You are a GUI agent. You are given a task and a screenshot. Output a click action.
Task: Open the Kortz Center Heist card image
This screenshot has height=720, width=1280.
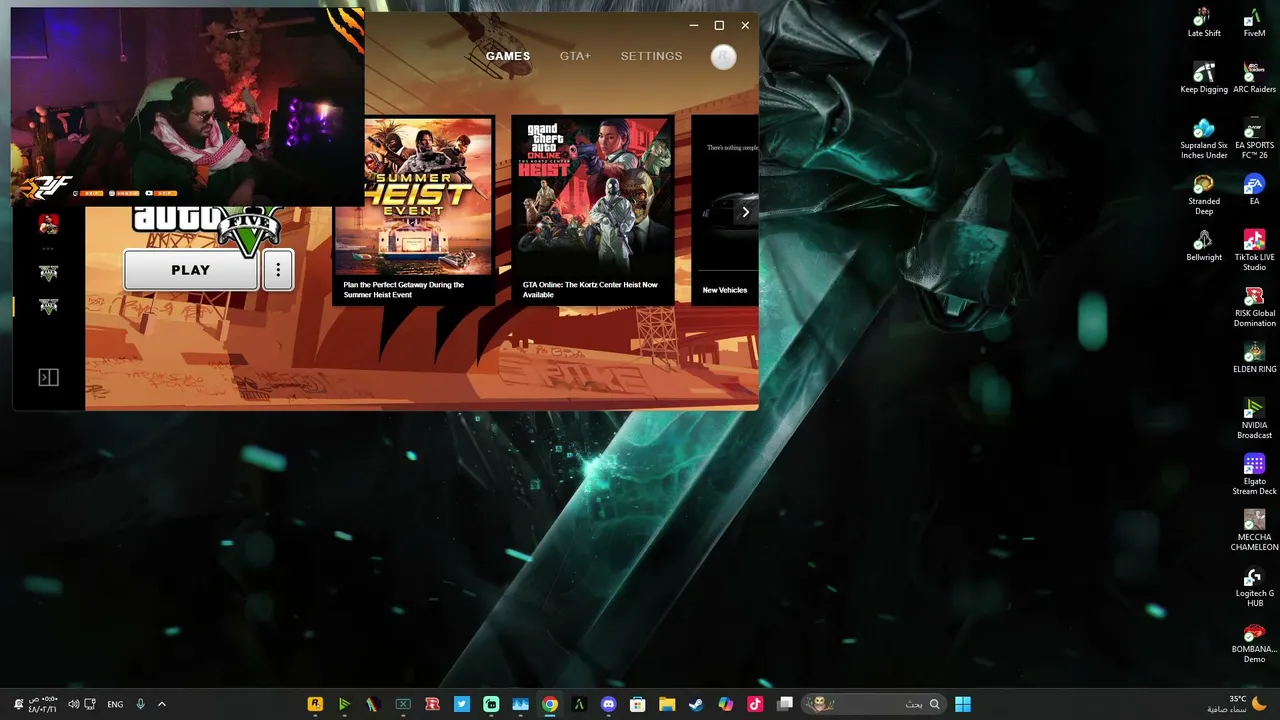click(593, 195)
